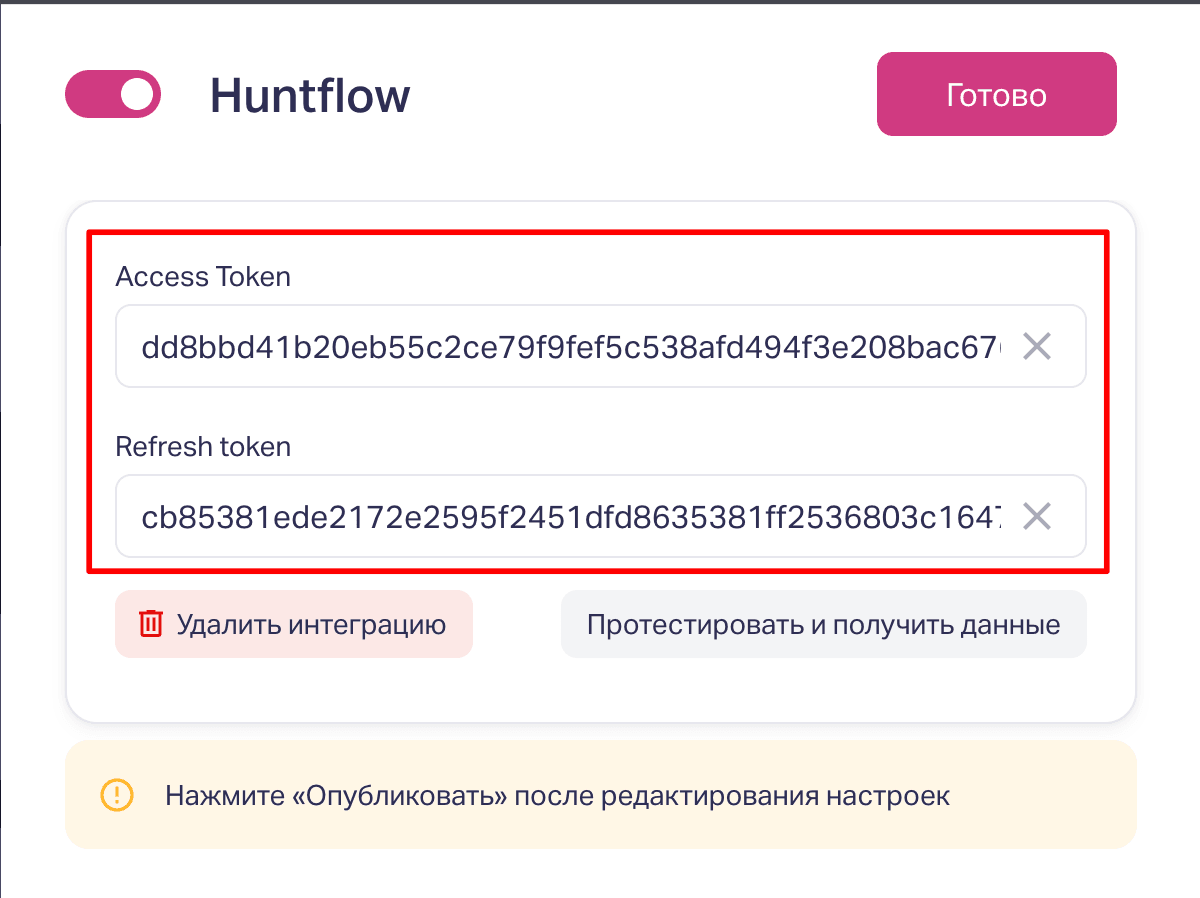The width and height of the screenshot is (1200, 898).
Task: Click the red trash bin icon
Action: [150, 624]
